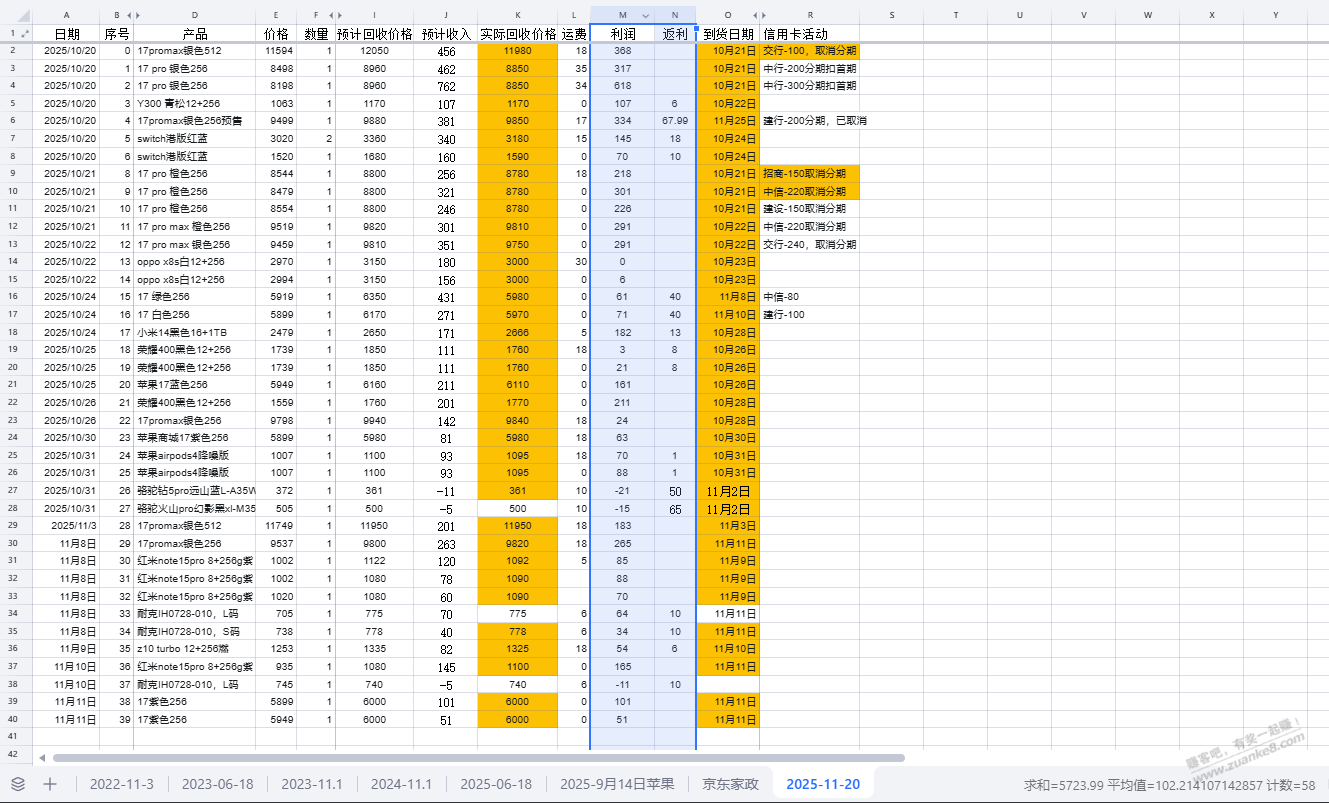Reveal hidden columns between O and R
Screen dimensions: 1329x803
tap(762, 15)
